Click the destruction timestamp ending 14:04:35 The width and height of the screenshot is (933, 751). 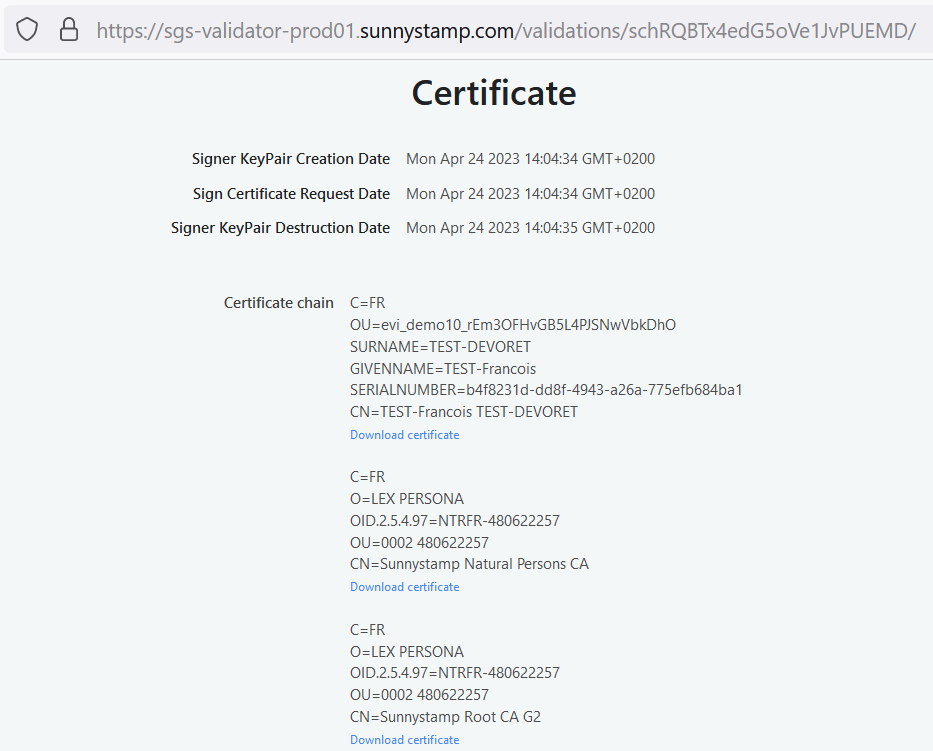click(530, 228)
